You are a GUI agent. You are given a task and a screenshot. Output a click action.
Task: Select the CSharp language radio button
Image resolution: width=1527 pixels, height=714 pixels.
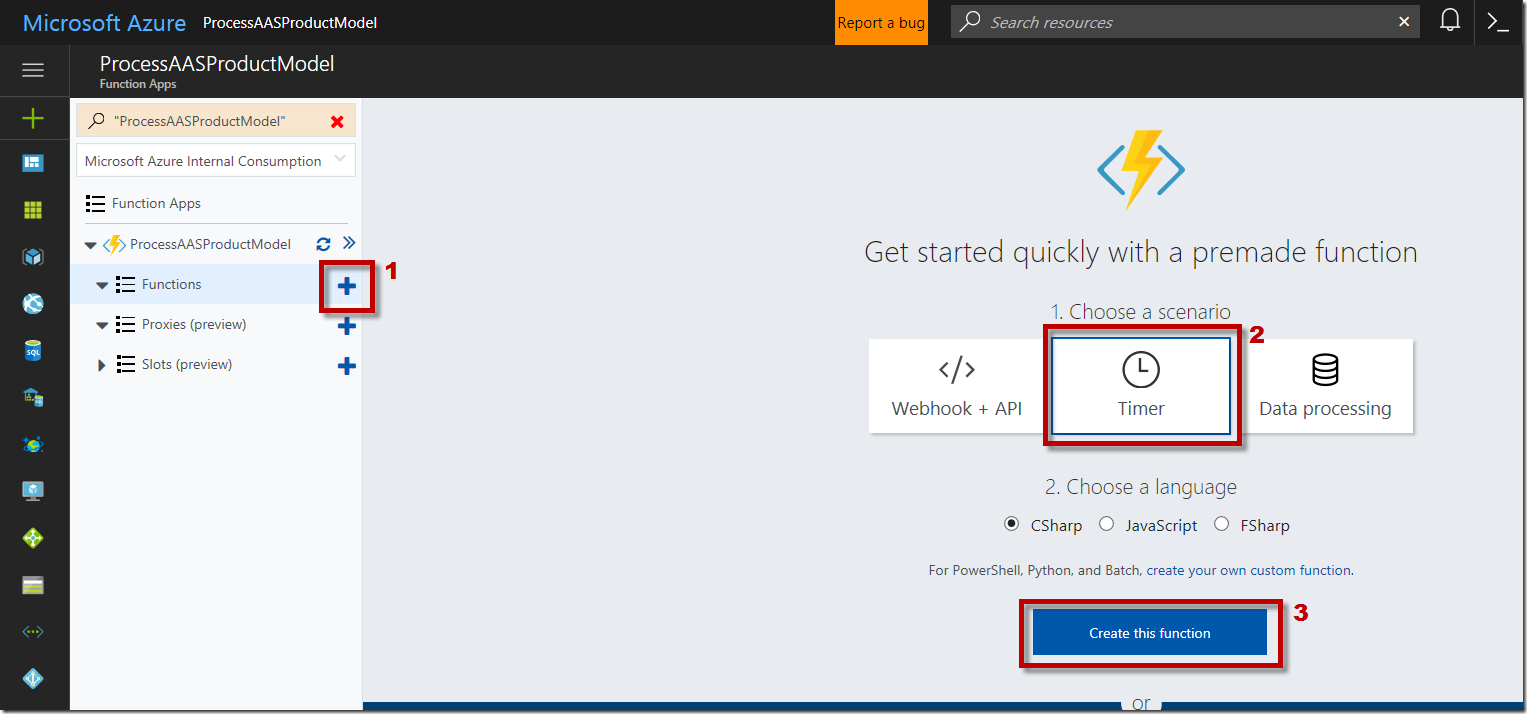tap(1011, 524)
